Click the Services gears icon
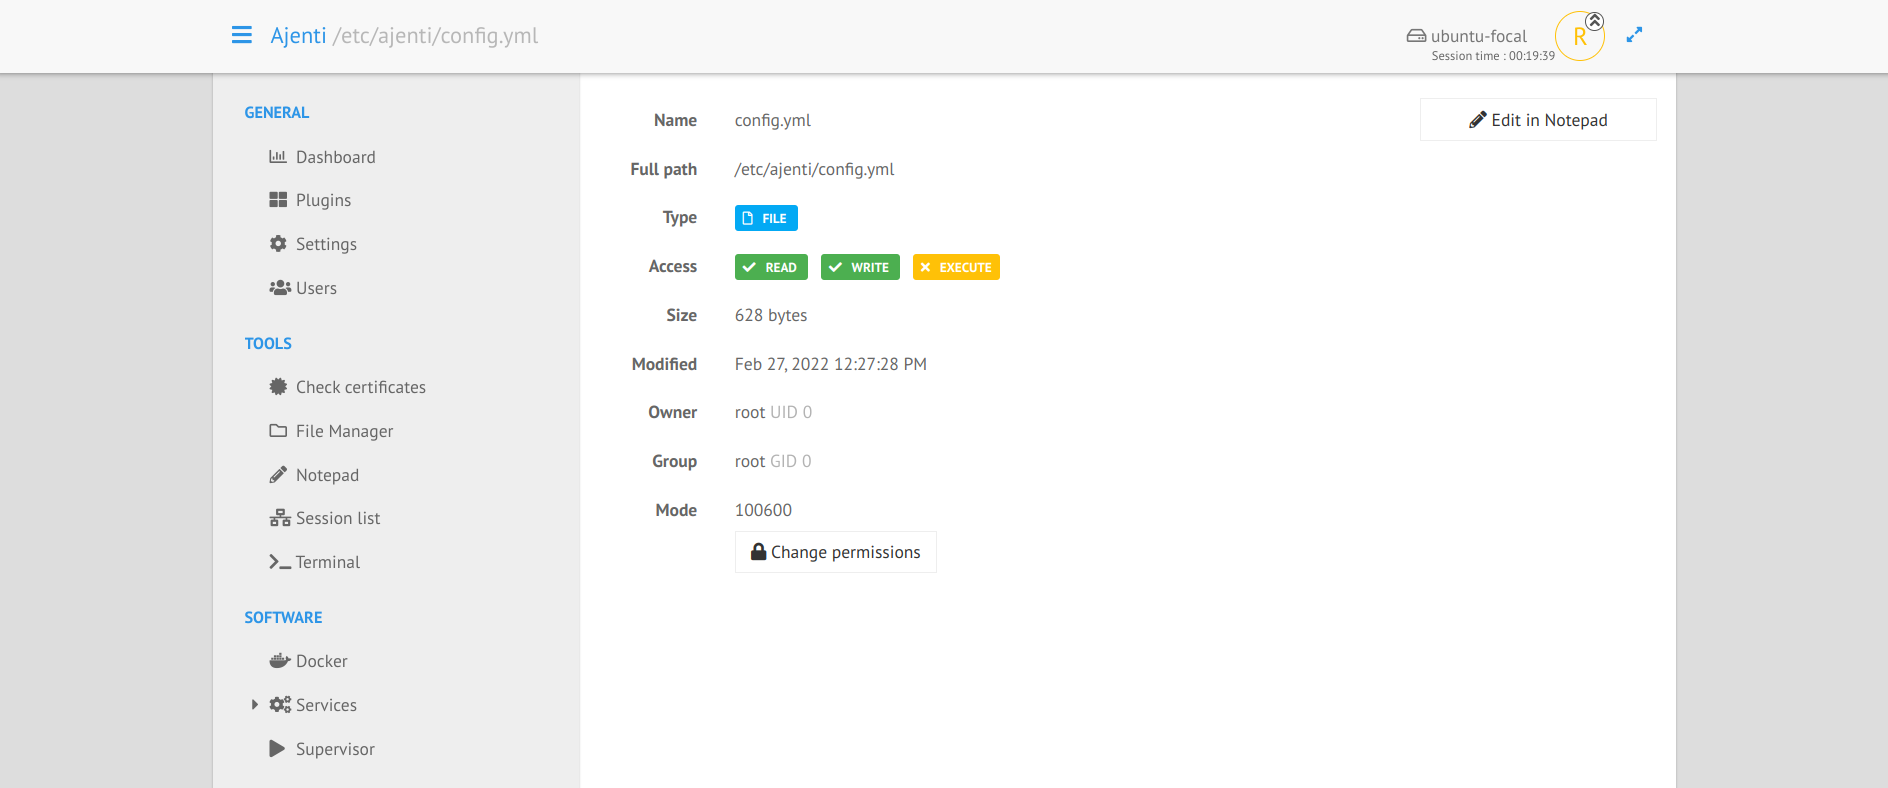This screenshot has height=788, width=1888. pos(280,705)
